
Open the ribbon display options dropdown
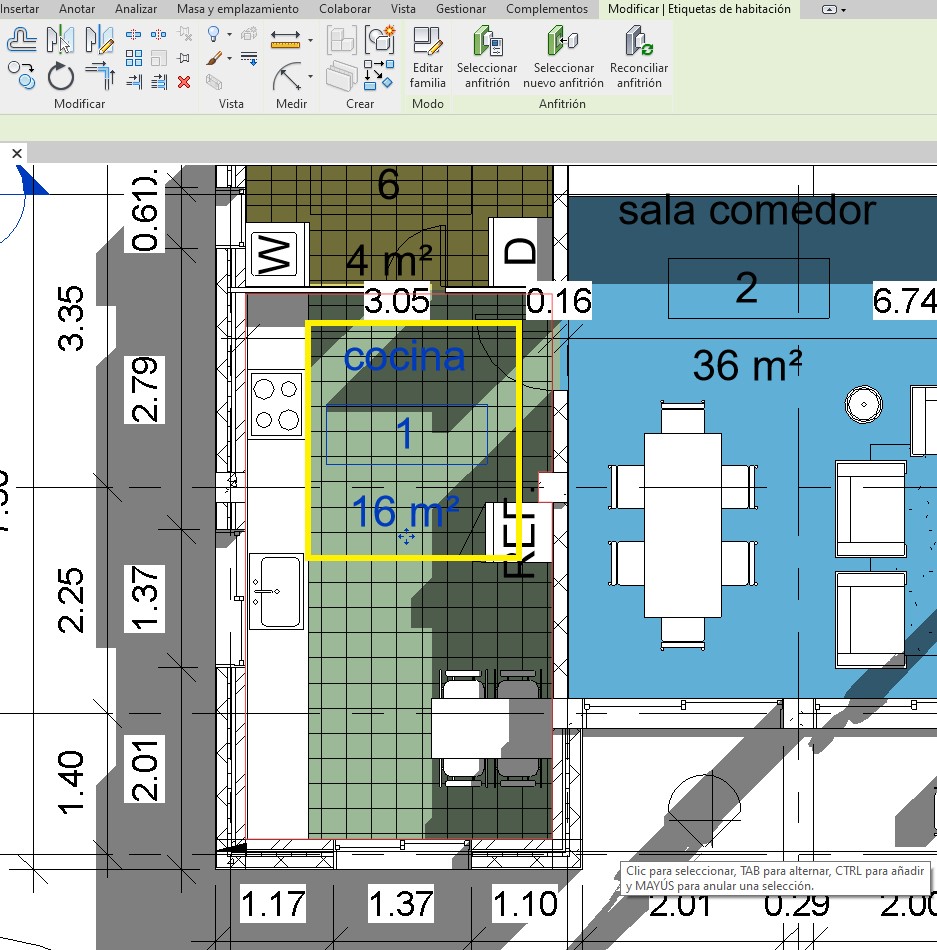(833, 9)
